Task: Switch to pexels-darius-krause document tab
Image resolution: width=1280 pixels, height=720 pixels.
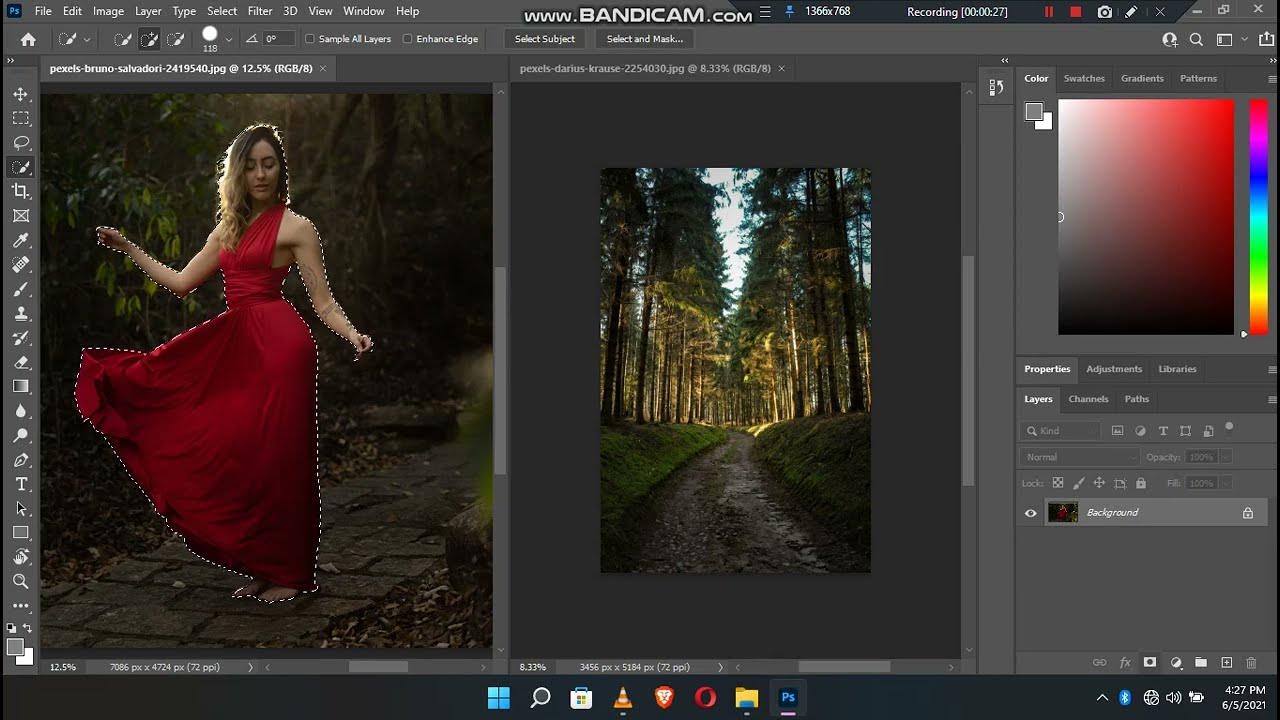Action: [x=645, y=69]
